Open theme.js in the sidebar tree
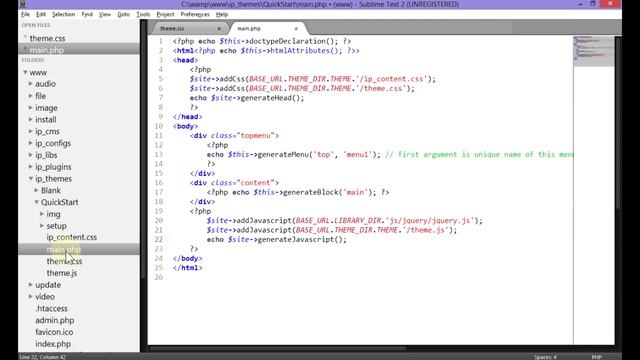Screen dimensions: 640x360 pos(62,273)
